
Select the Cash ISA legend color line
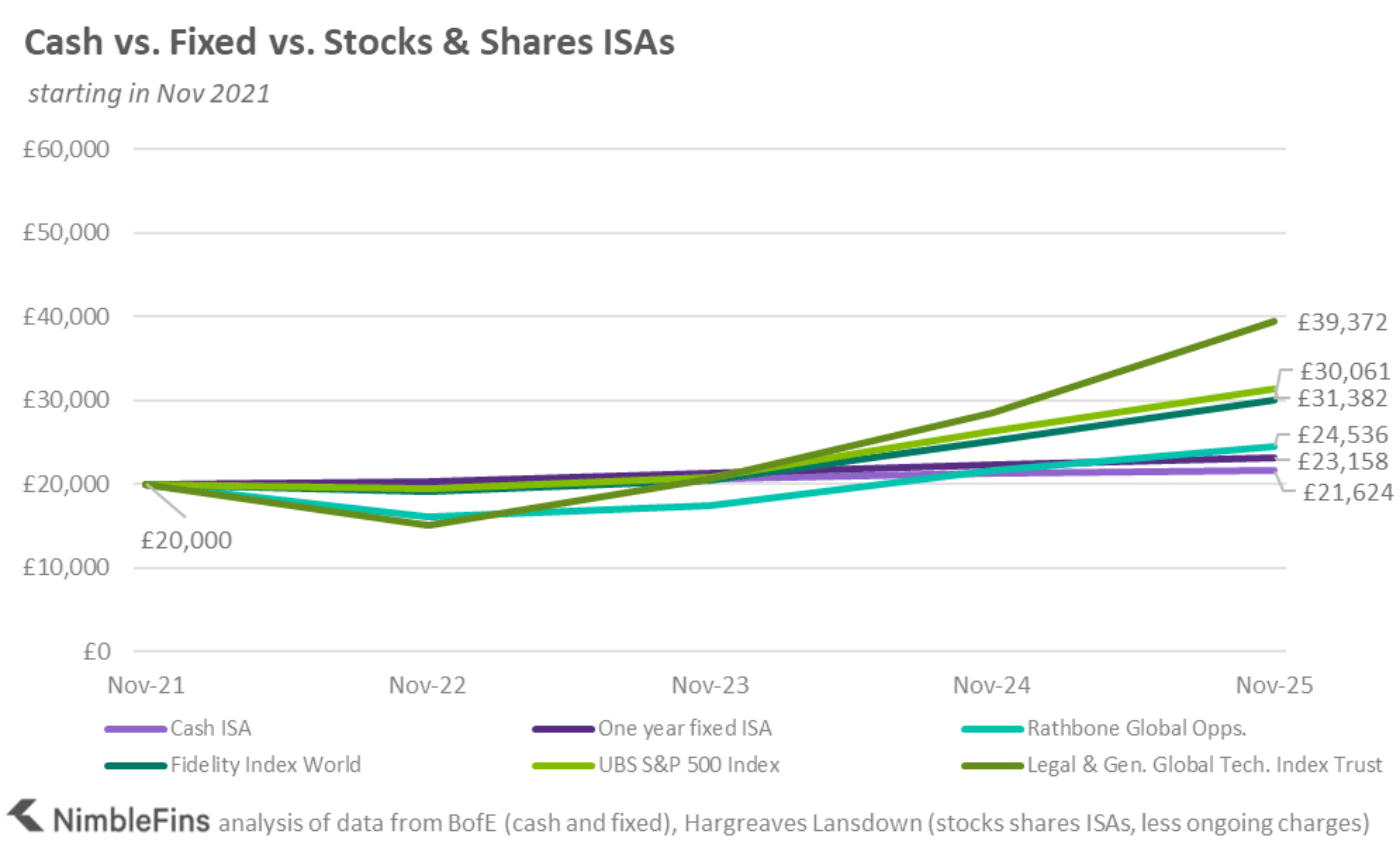click(x=135, y=730)
